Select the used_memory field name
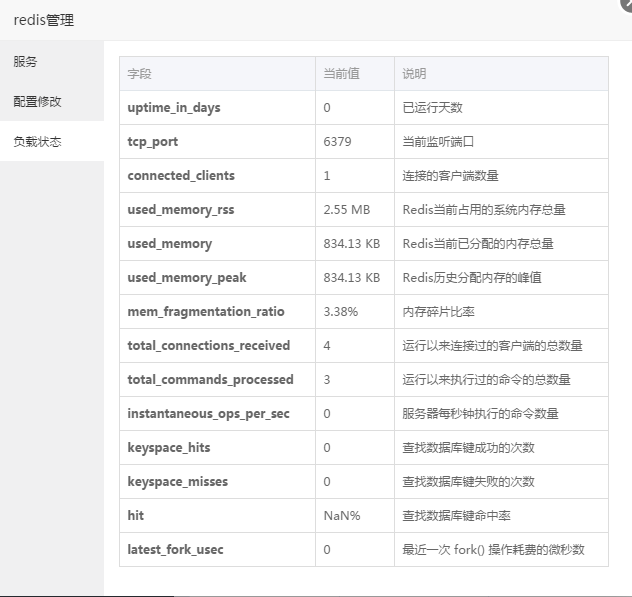 pos(170,244)
